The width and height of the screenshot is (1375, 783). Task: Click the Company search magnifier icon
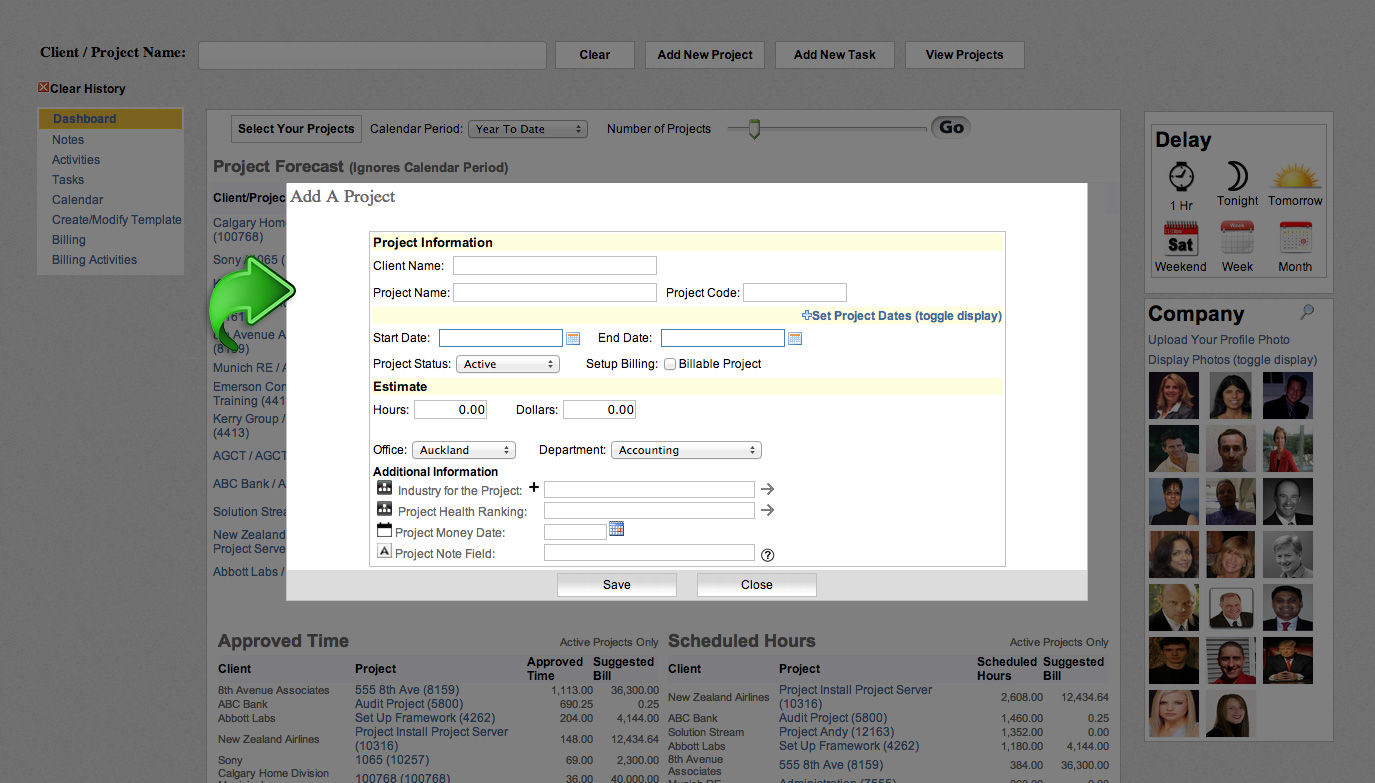1306,313
